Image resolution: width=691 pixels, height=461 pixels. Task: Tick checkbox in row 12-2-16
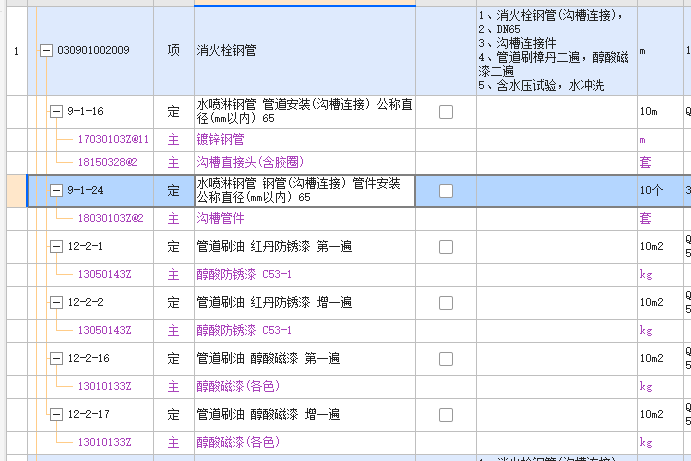click(446, 359)
